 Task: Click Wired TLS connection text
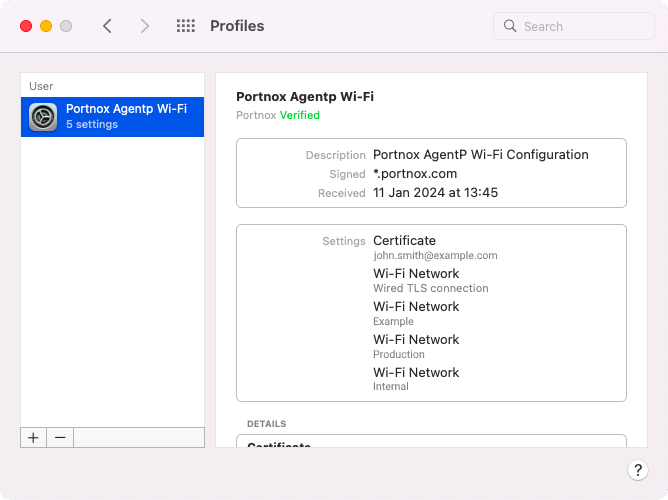(x=431, y=288)
